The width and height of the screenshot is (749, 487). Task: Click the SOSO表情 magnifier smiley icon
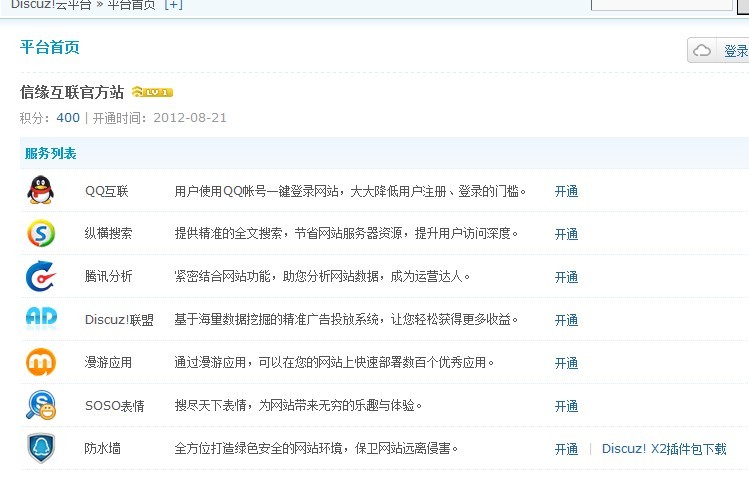pos(41,405)
